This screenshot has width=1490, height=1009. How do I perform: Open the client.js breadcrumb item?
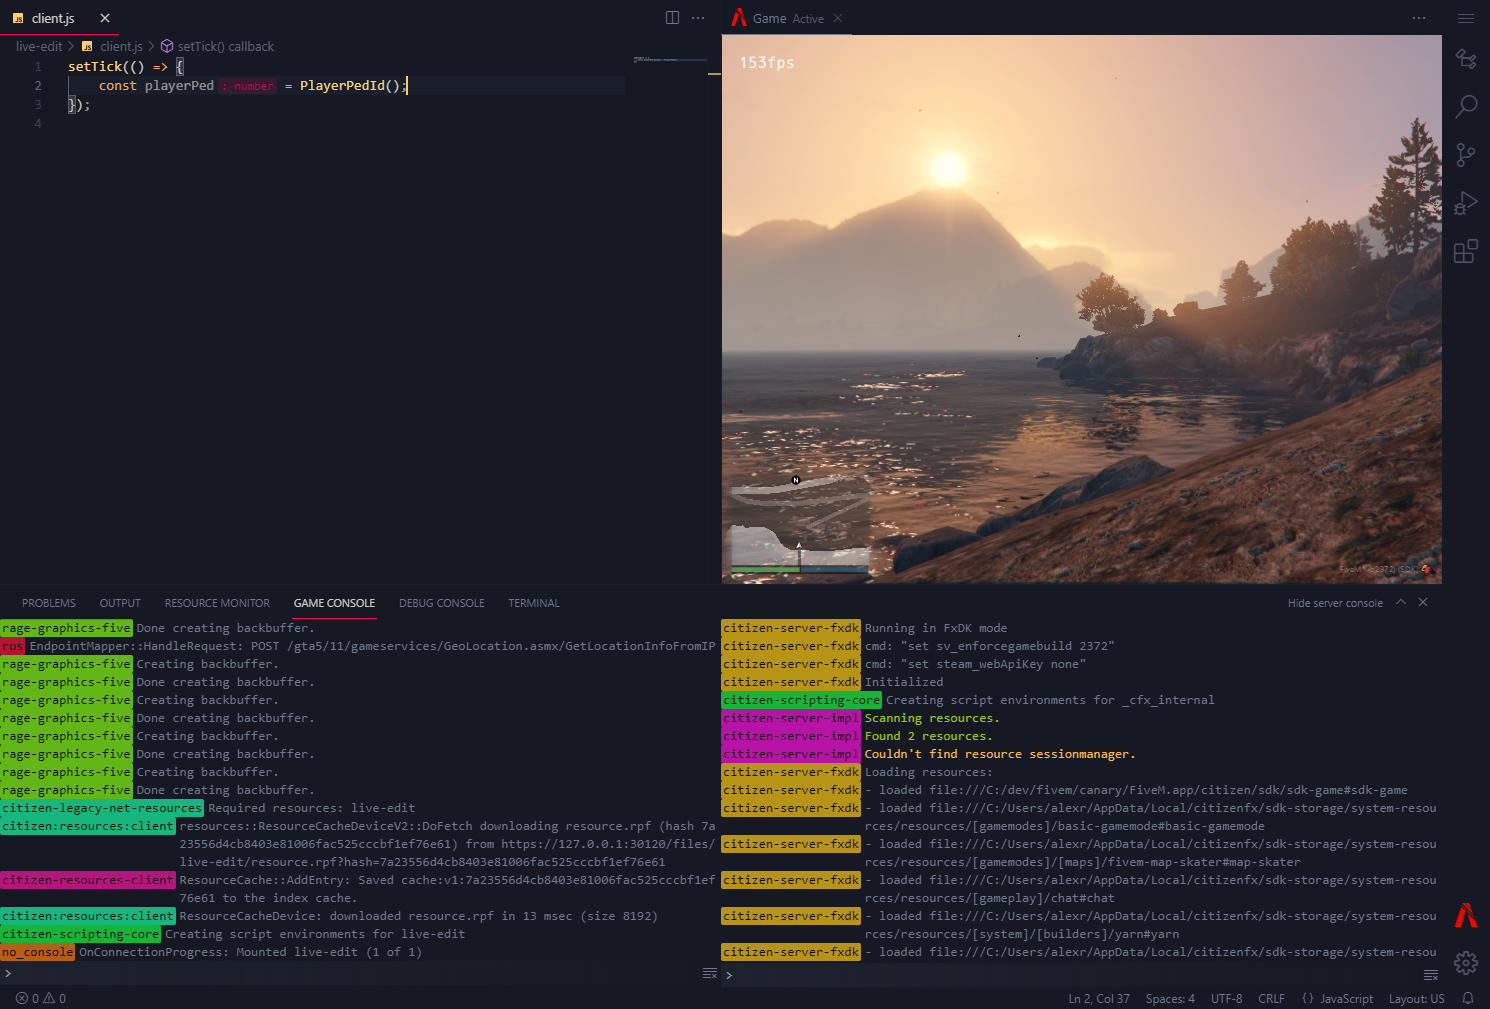coord(121,46)
